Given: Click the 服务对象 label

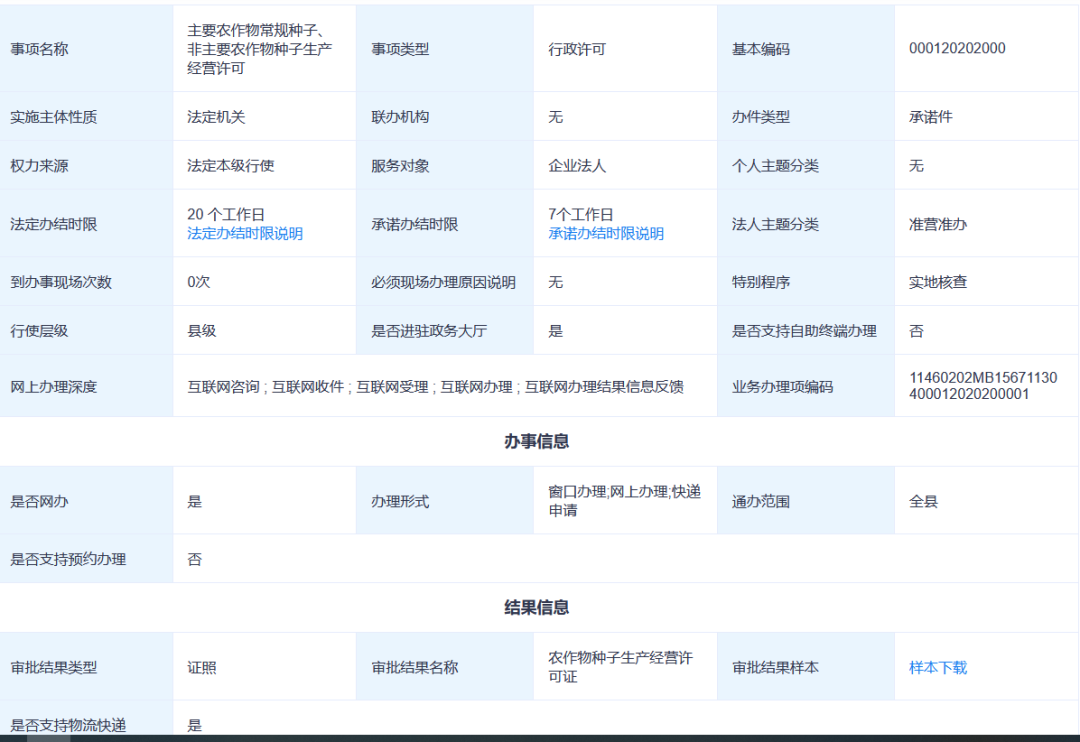Looking at the screenshot, I should pos(400,166).
